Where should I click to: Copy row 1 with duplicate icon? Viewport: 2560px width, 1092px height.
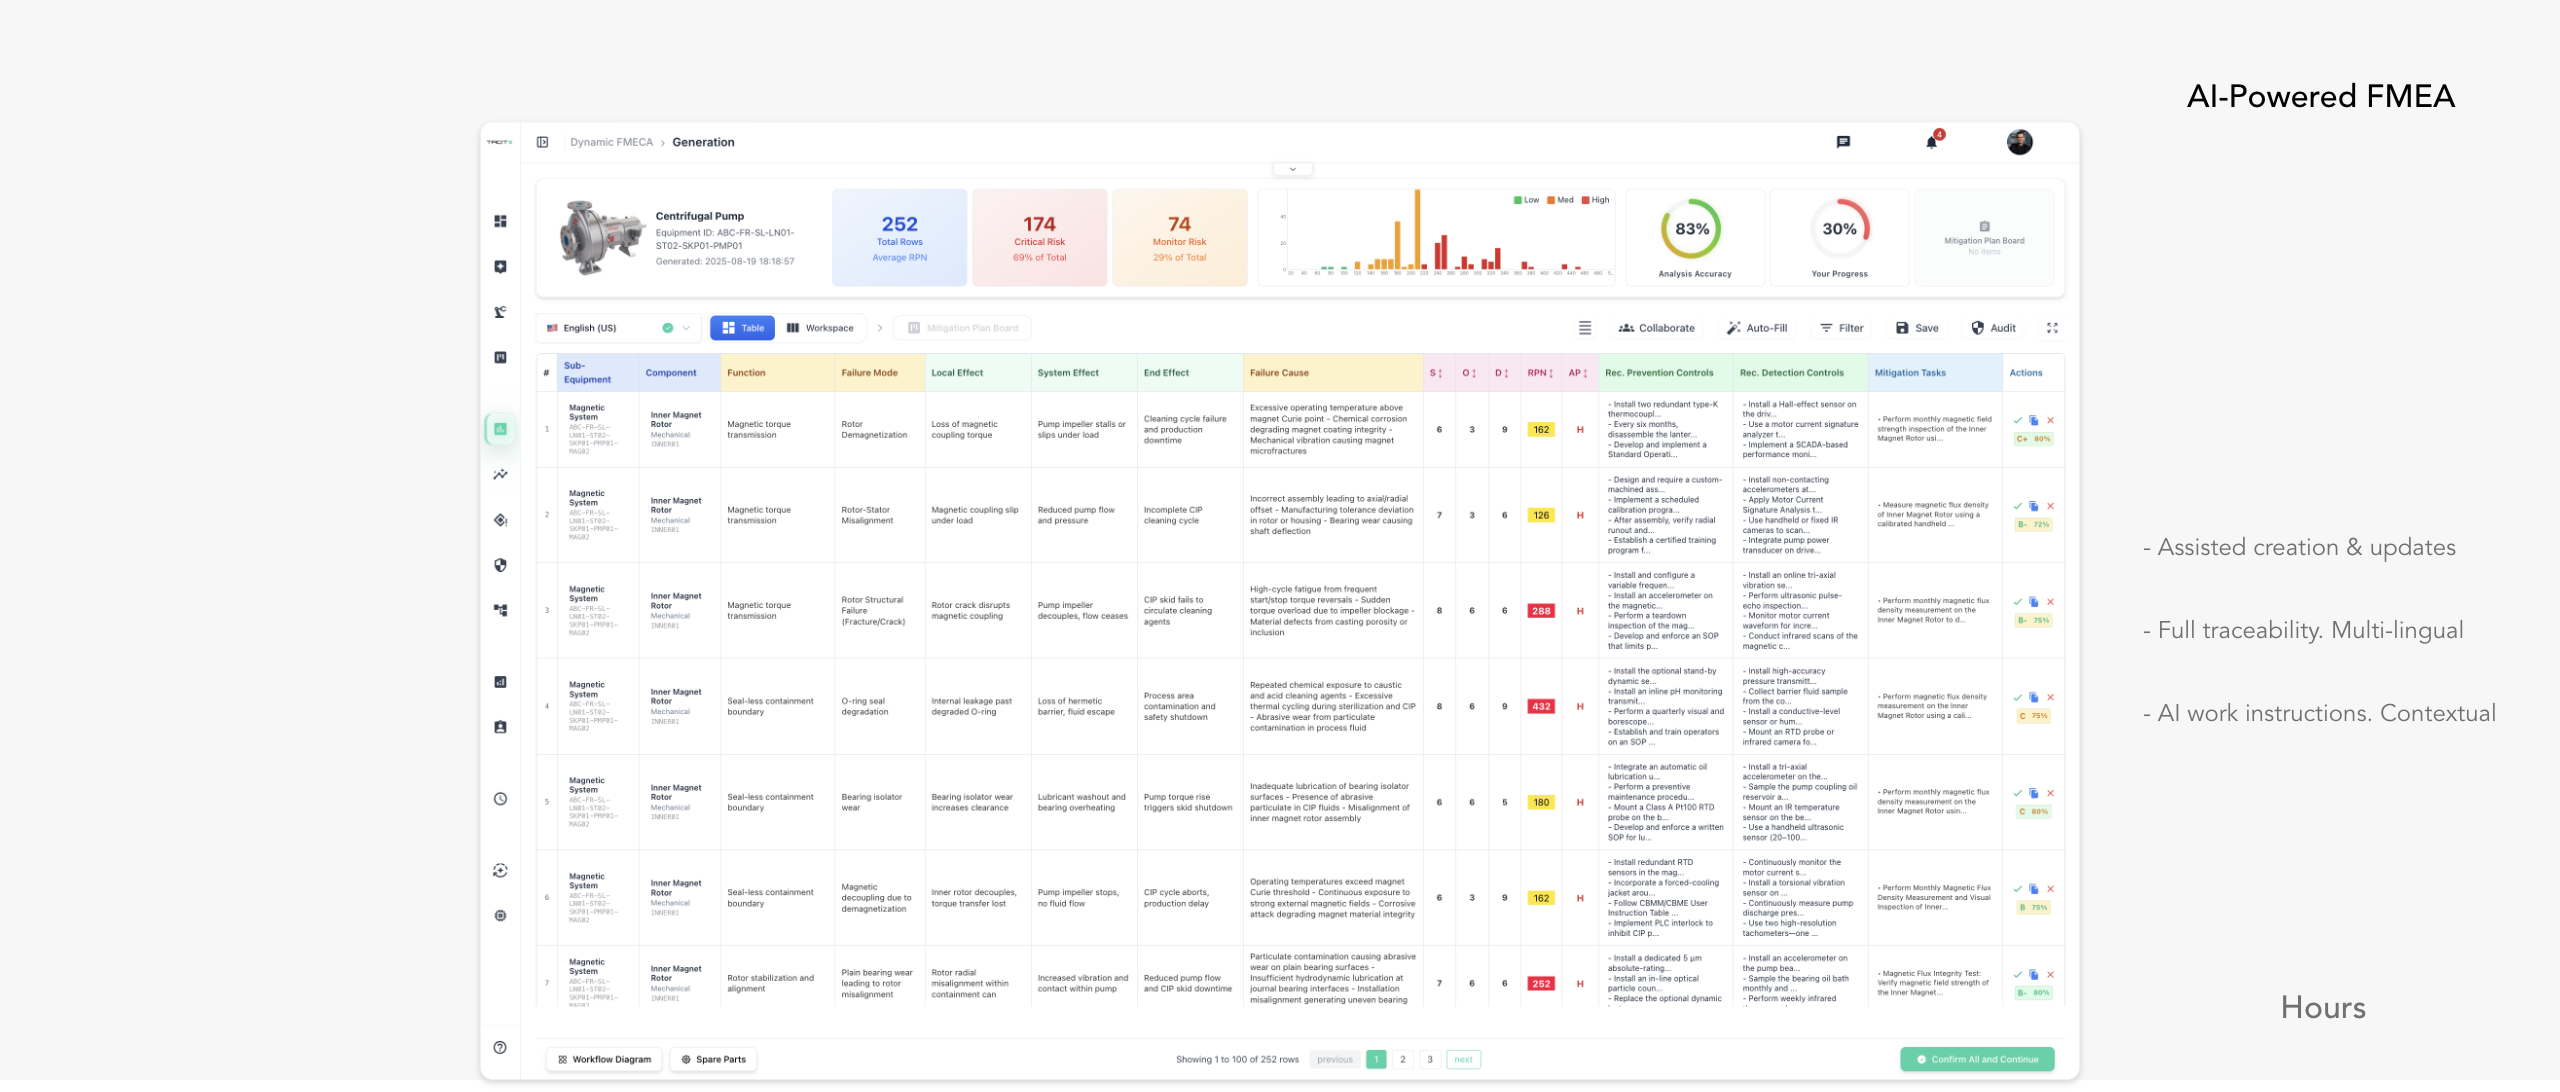click(2033, 421)
